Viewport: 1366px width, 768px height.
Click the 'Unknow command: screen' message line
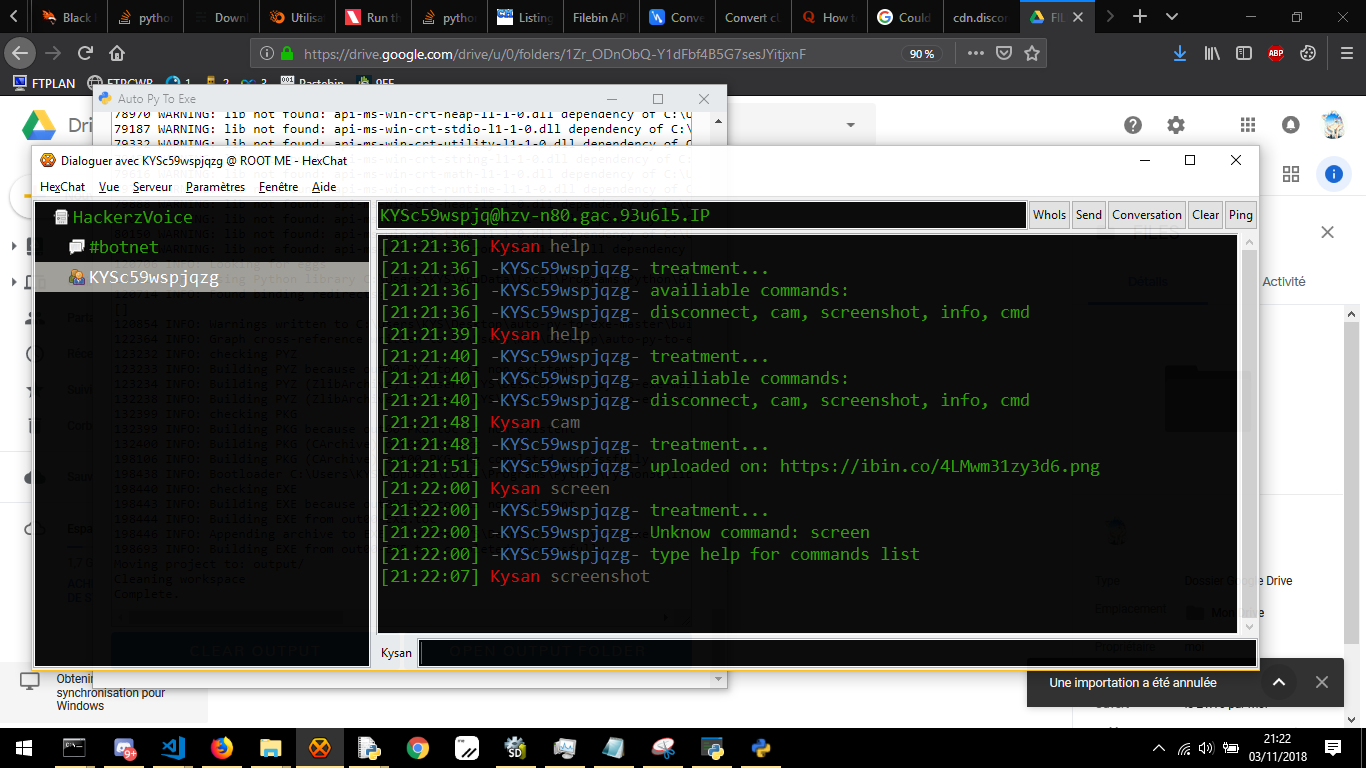pyautogui.click(x=760, y=532)
